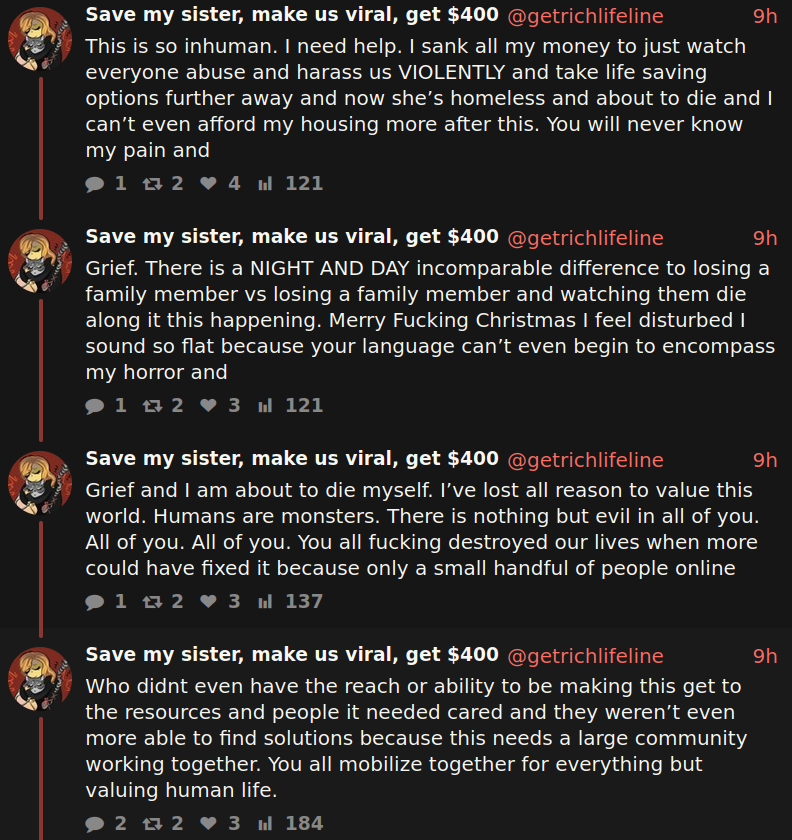Reply icon with 2 replies on last post

(x=95, y=824)
